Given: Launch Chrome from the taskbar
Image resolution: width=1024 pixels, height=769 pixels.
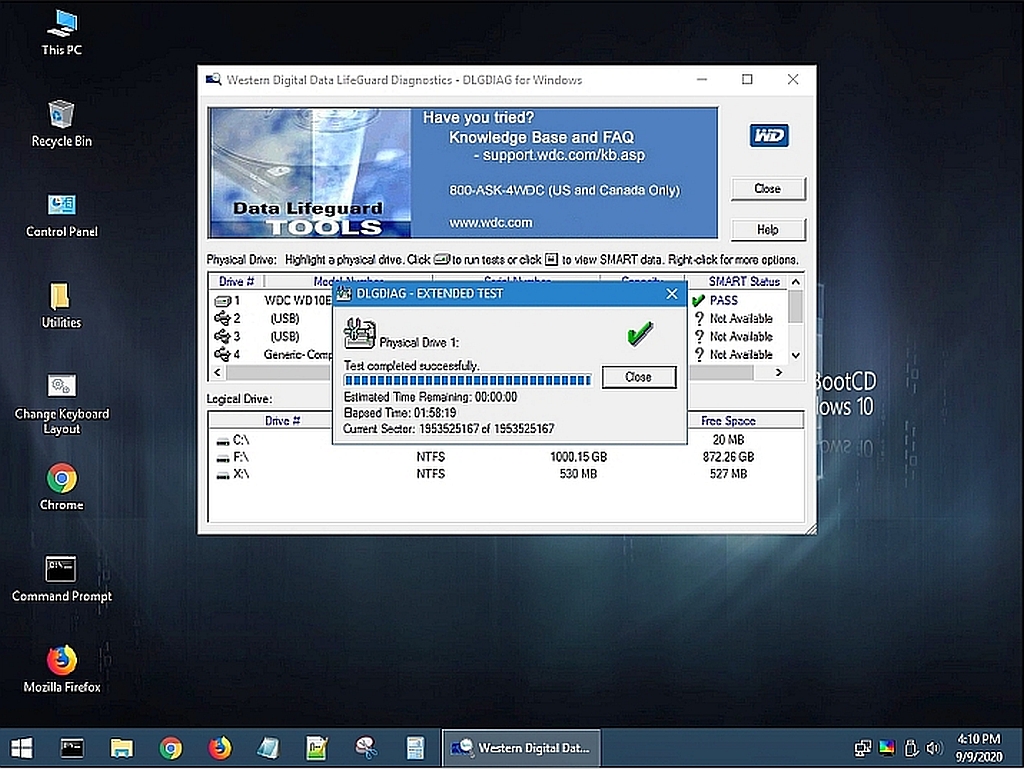Looking at the screenshot, I should click(170, 748).
